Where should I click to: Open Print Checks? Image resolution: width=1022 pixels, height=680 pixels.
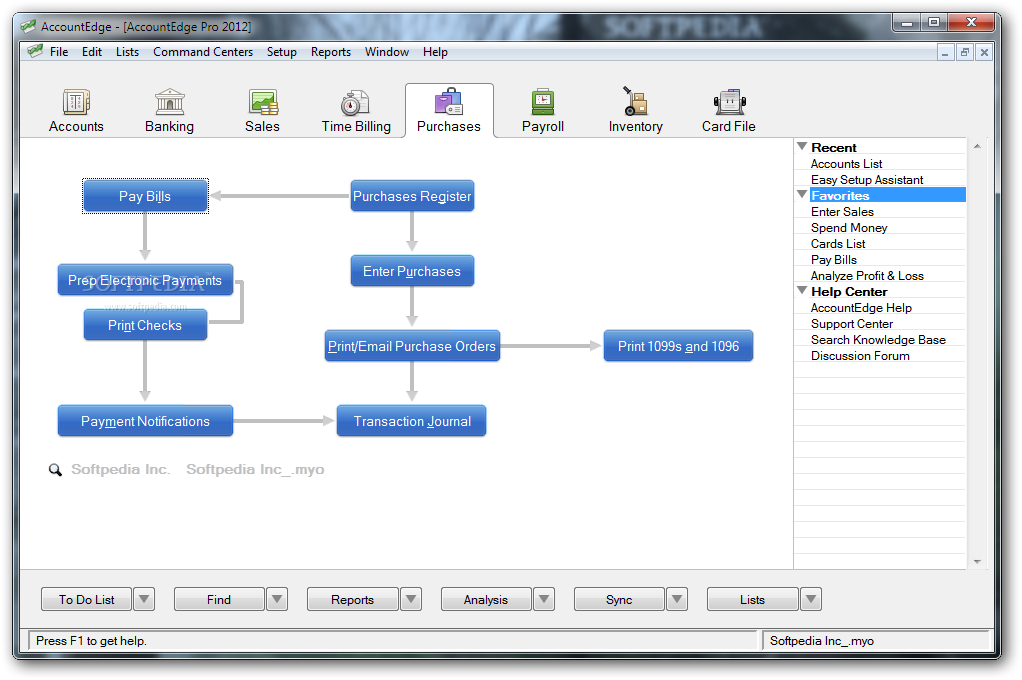click(x=145, y=325)
